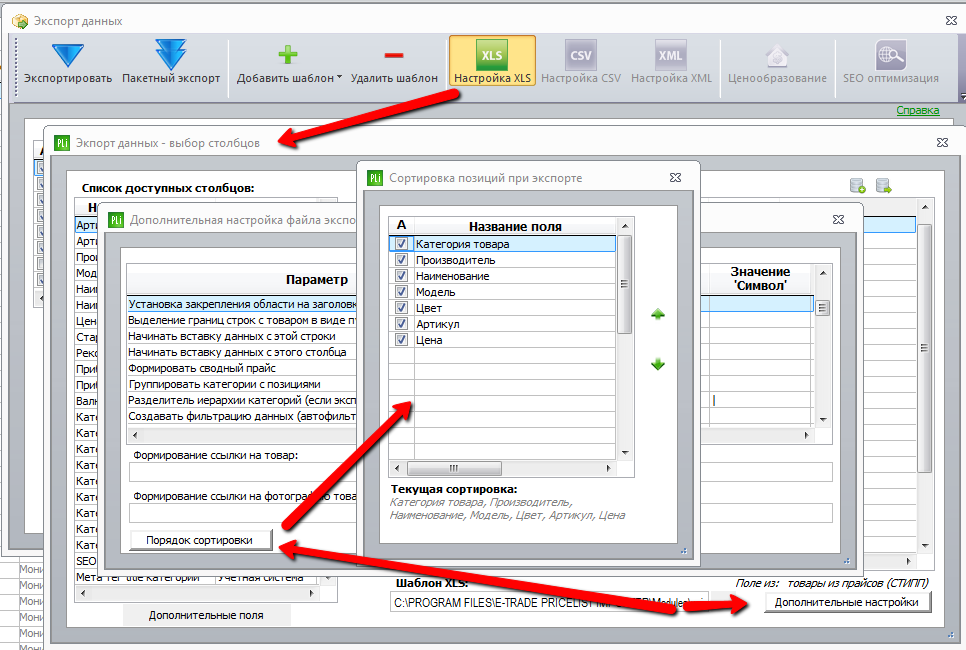Click the database export arrow icon
Screen dimensions: 966x650
click(883, 185)
